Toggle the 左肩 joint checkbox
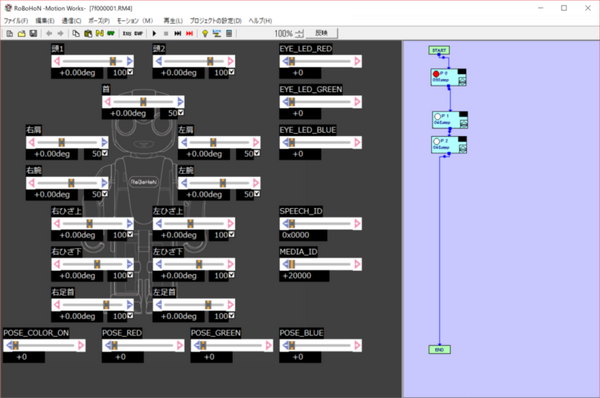 click(x=257, y=153)
